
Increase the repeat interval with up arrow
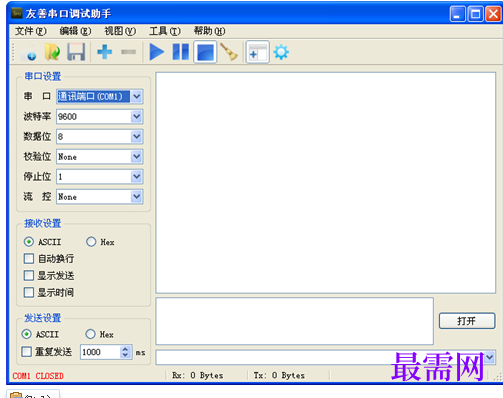[x=125, y=349]
